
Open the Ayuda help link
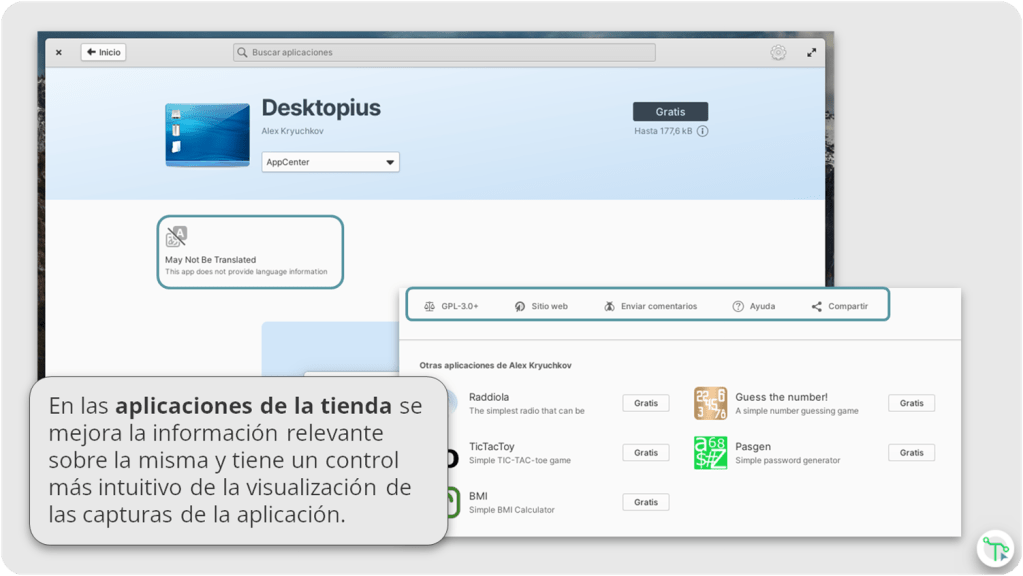[753, 306]
